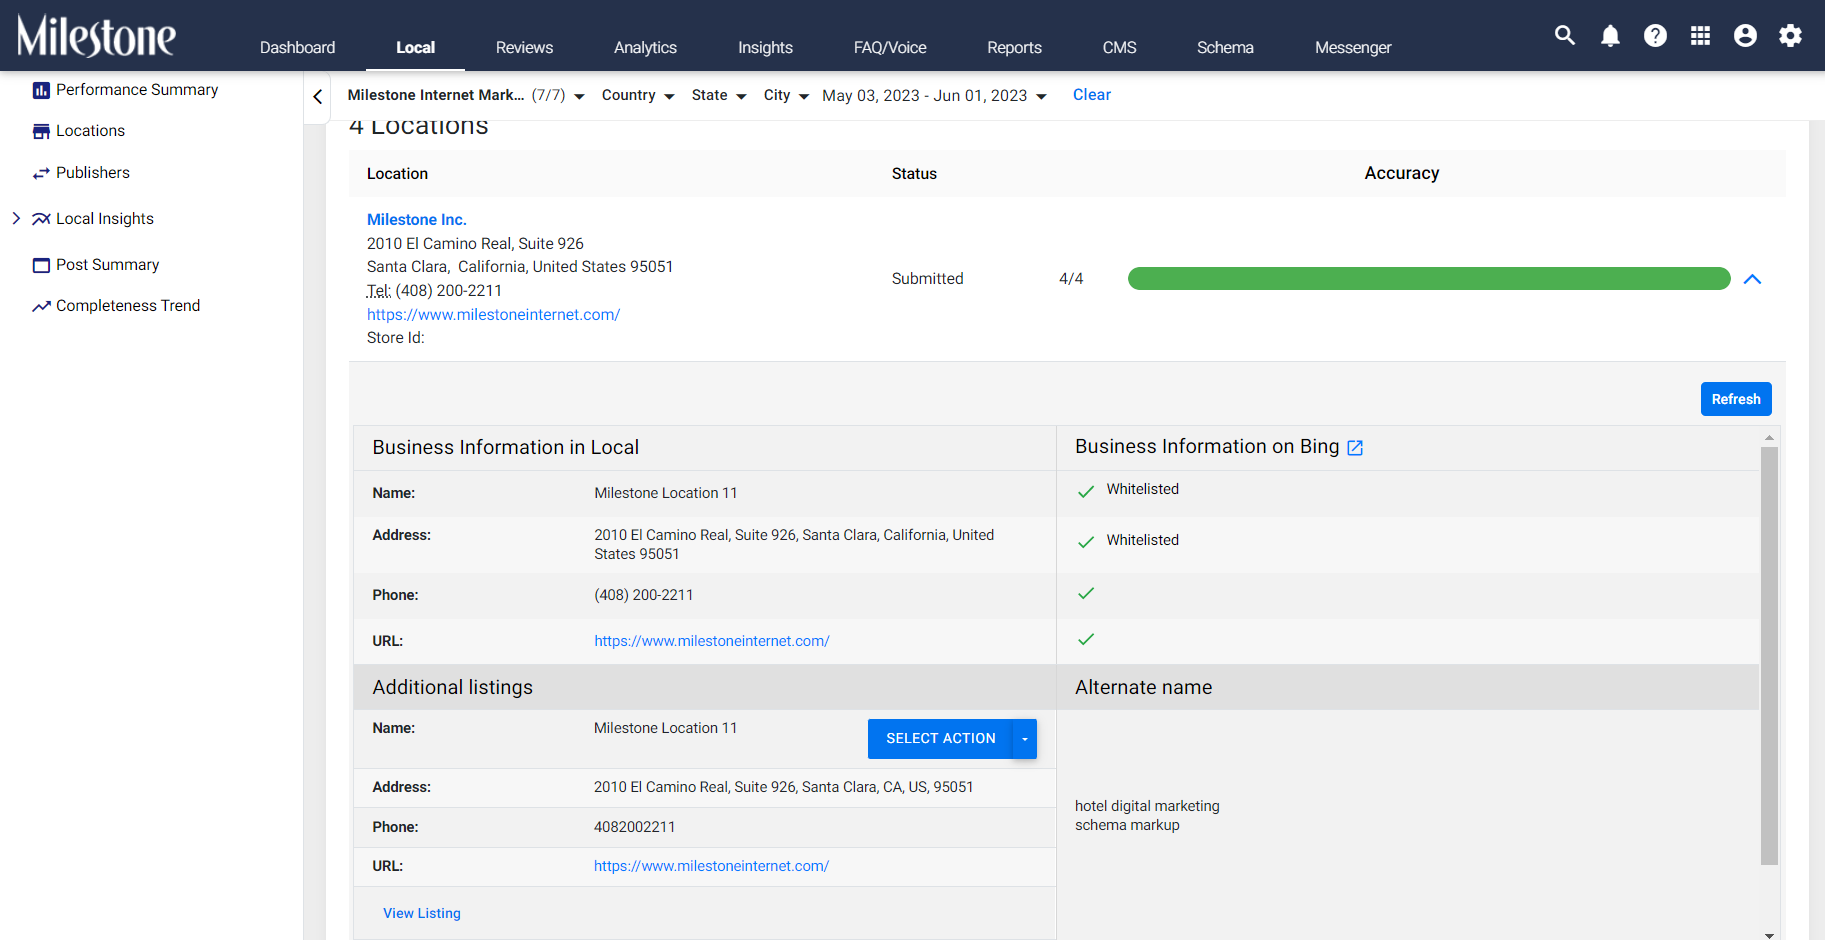Screen dimensions: 1825x940
Task: Click the Status column header
Action: [914, 174]
